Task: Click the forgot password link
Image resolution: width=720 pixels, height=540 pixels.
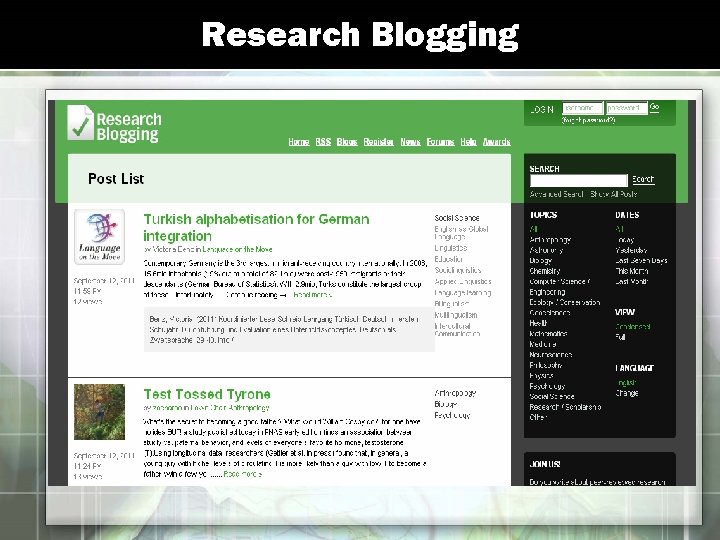Action: (x=588, y=120)
